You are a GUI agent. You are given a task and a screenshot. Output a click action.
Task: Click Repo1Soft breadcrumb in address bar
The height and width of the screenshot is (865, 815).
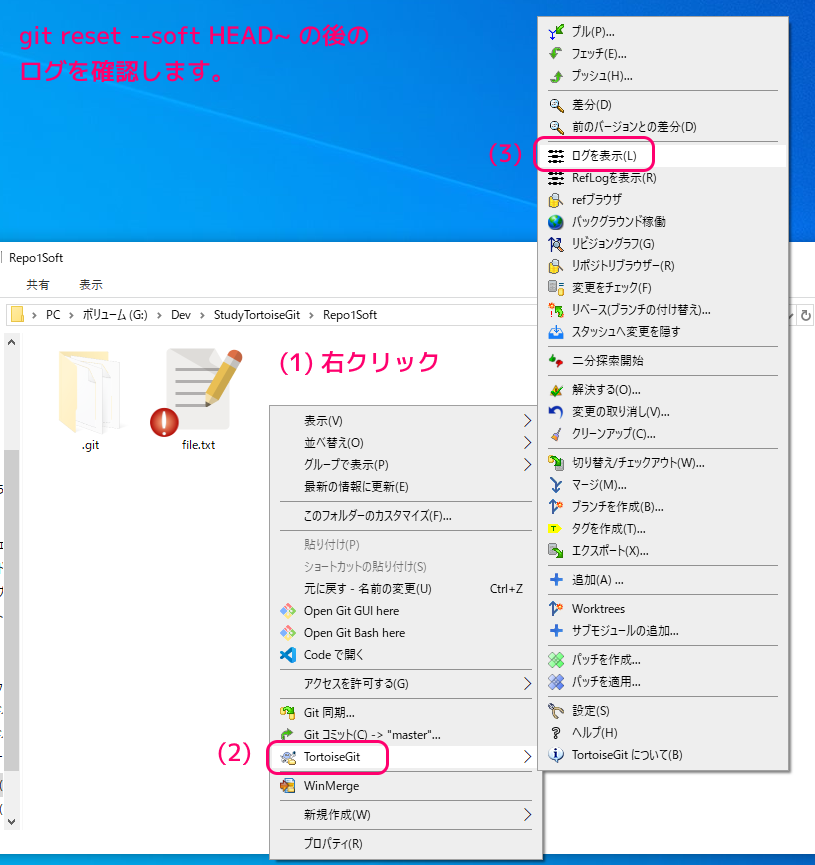coord(350,315)
